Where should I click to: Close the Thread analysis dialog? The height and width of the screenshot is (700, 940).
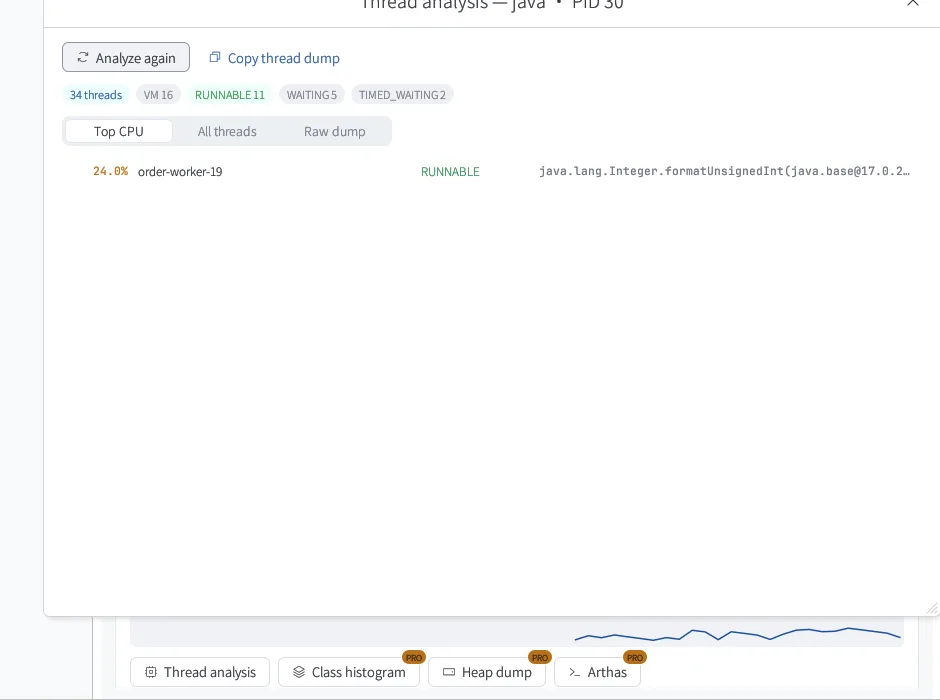pos(912,2)
